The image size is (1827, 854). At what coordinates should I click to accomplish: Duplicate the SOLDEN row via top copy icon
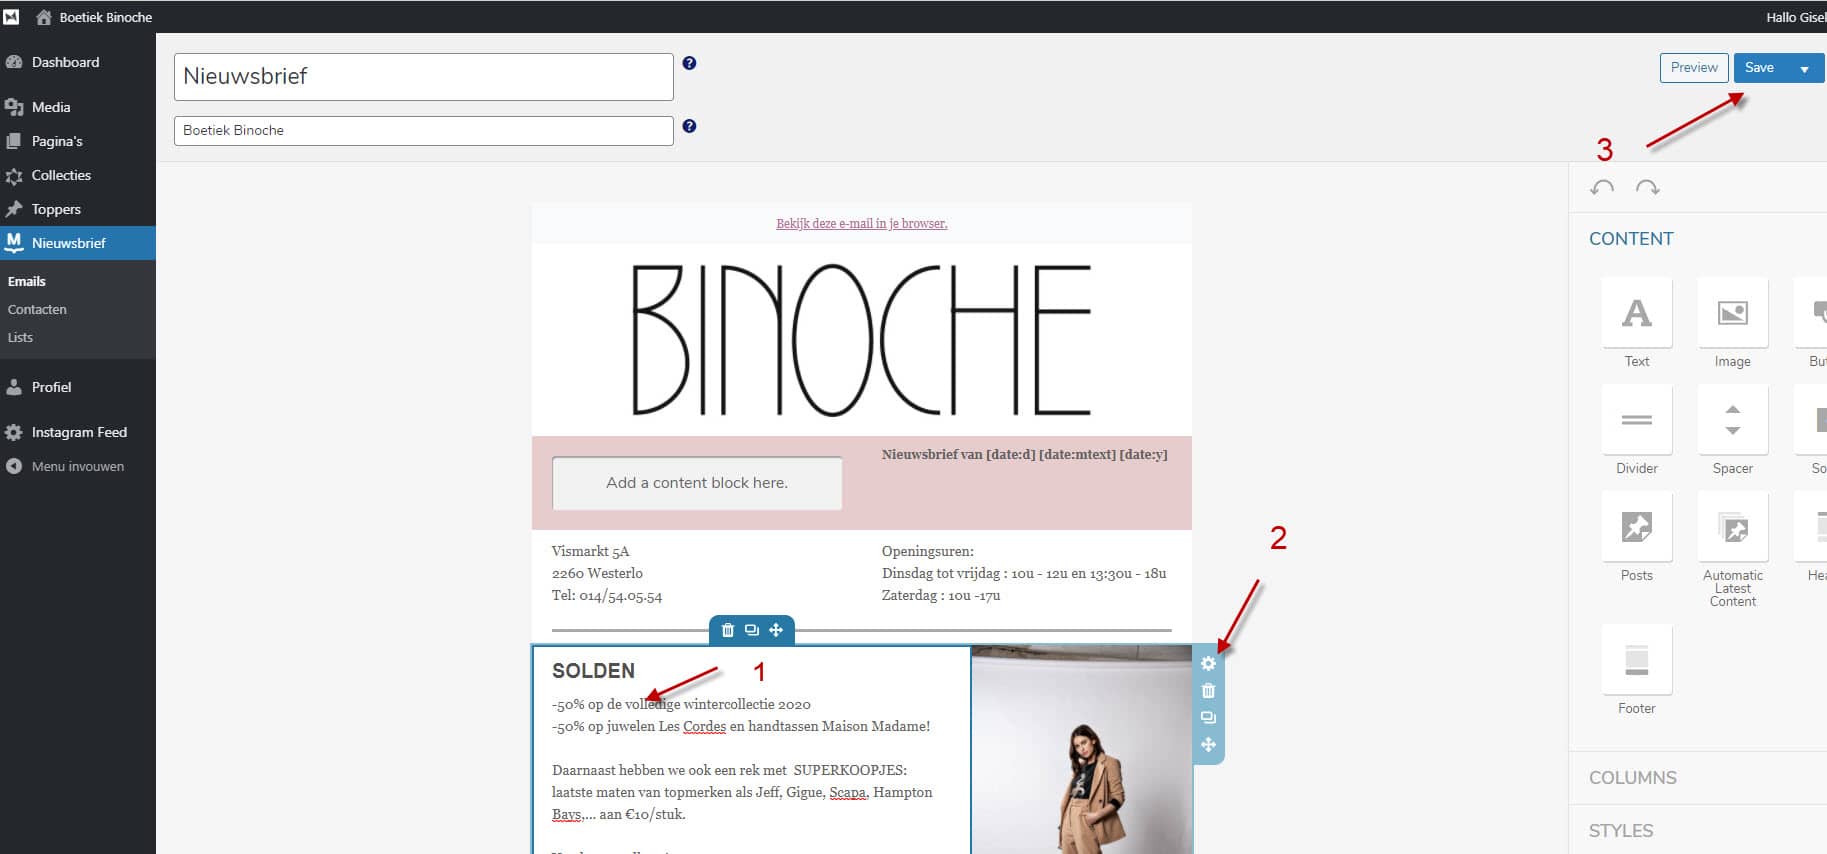(x=752, y=630)
